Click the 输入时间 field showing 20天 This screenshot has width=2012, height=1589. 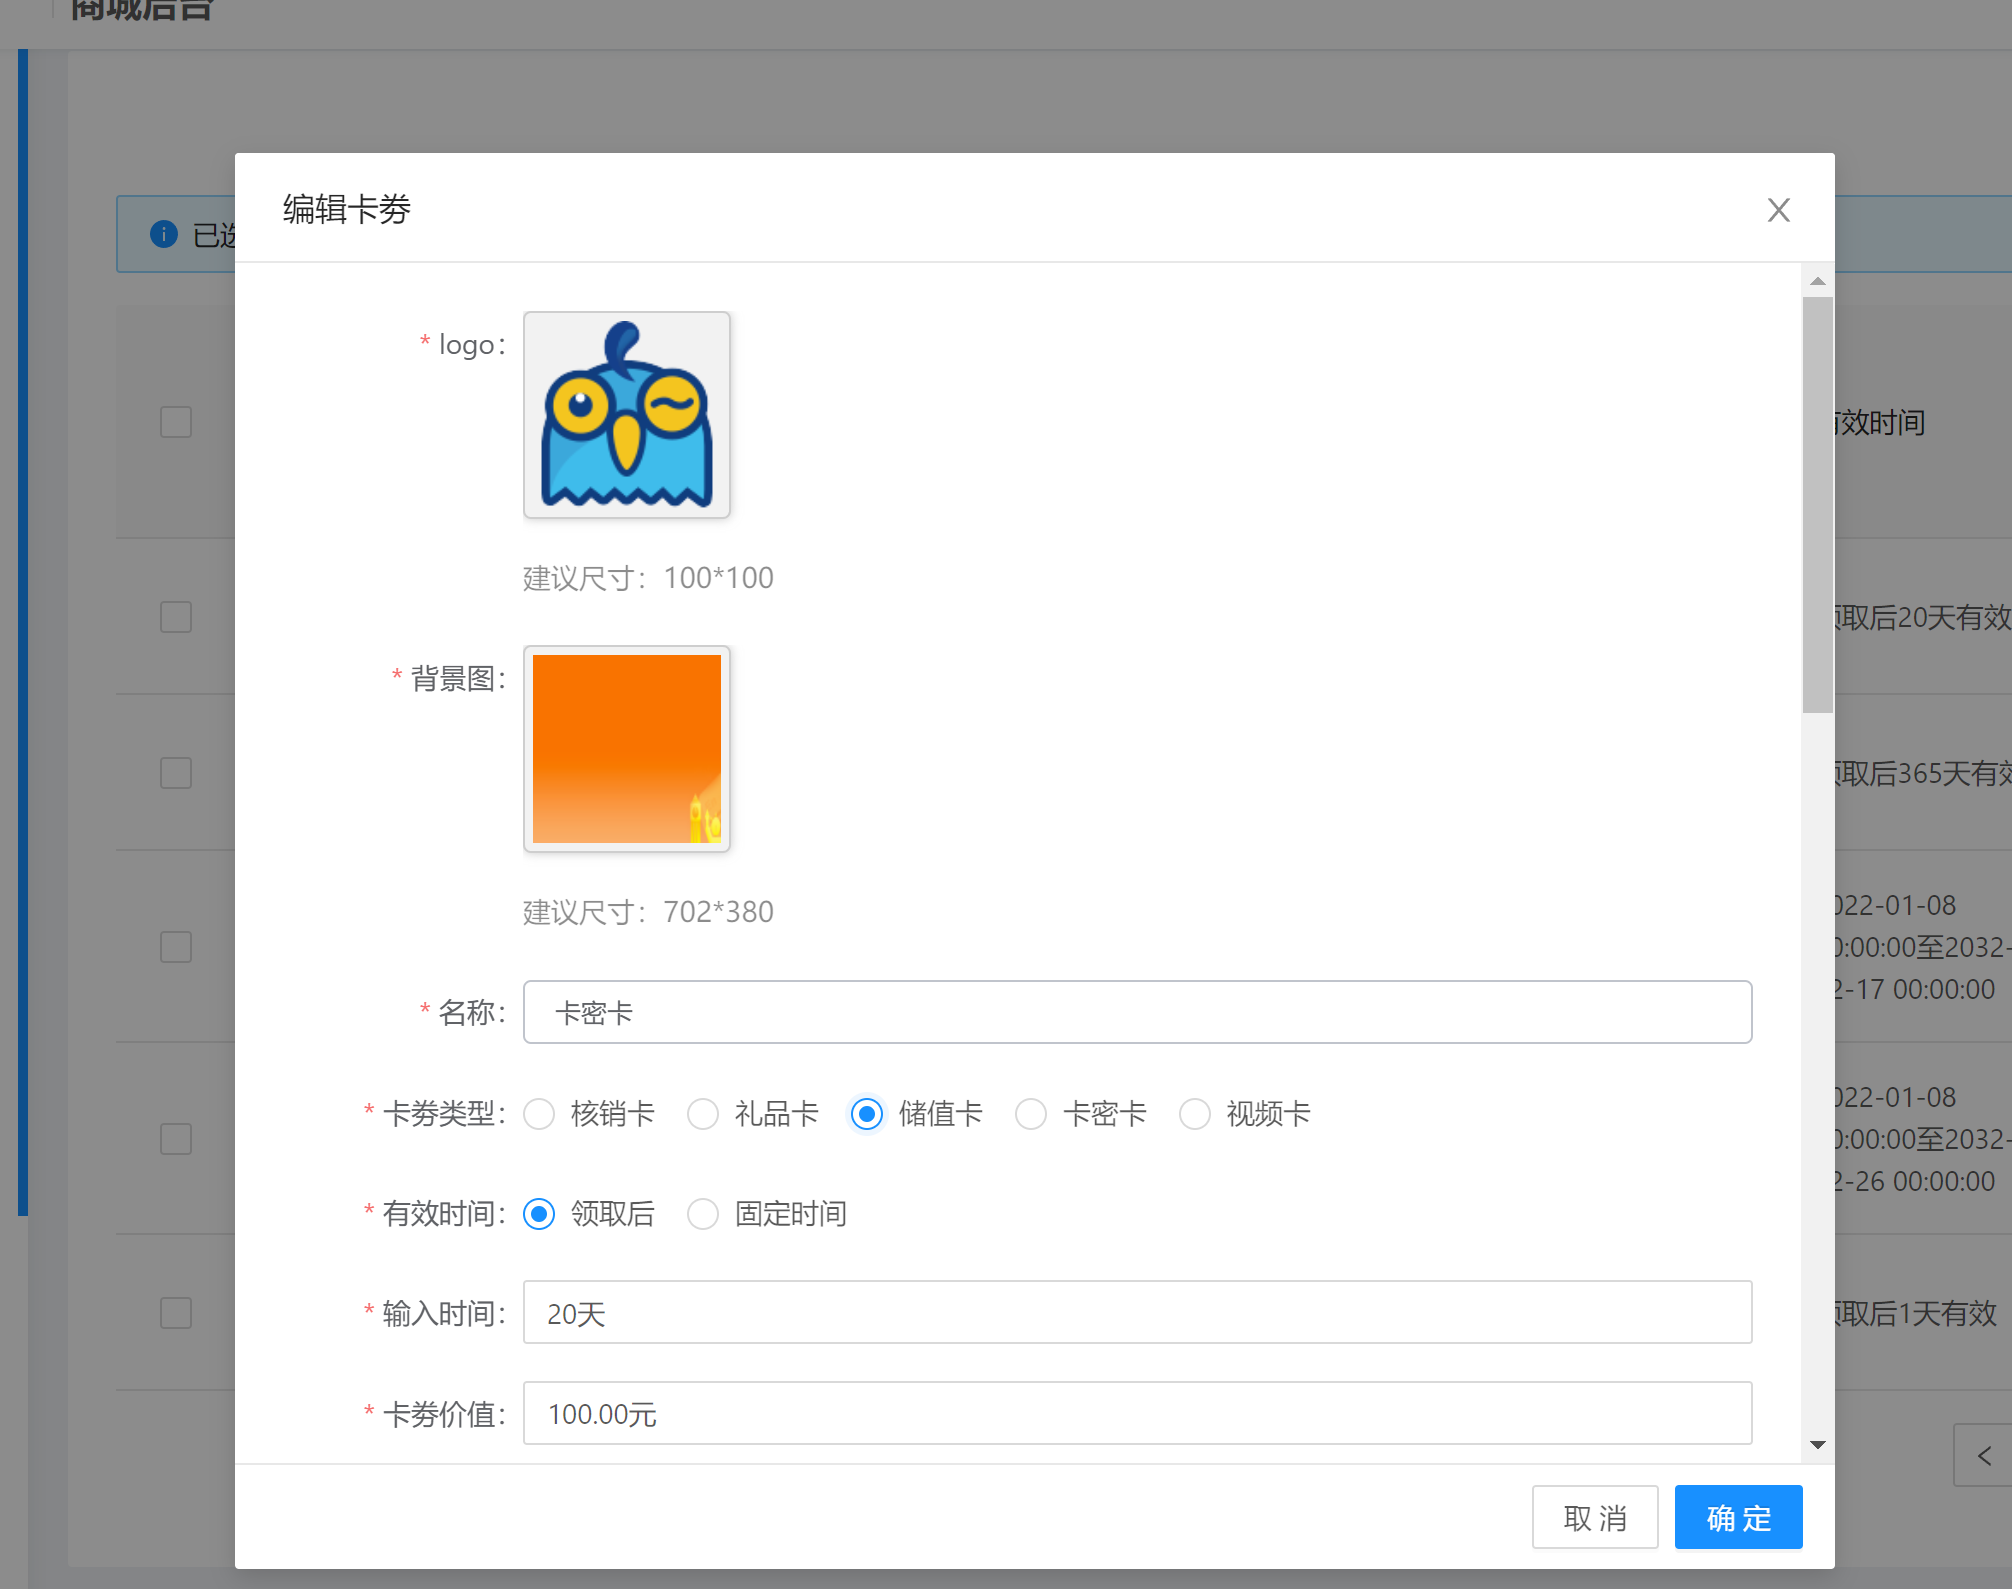pos(1137,1312)
